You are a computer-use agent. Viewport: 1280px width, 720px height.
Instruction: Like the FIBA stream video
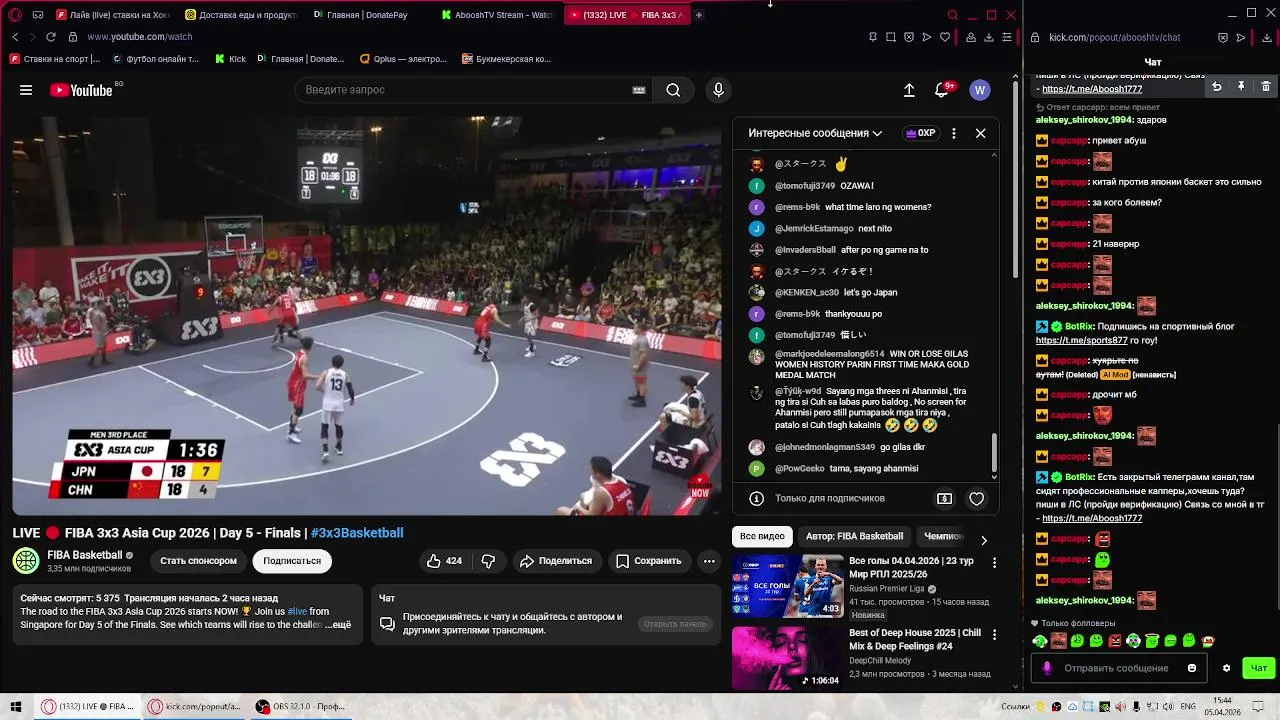(x=444, y=561)
